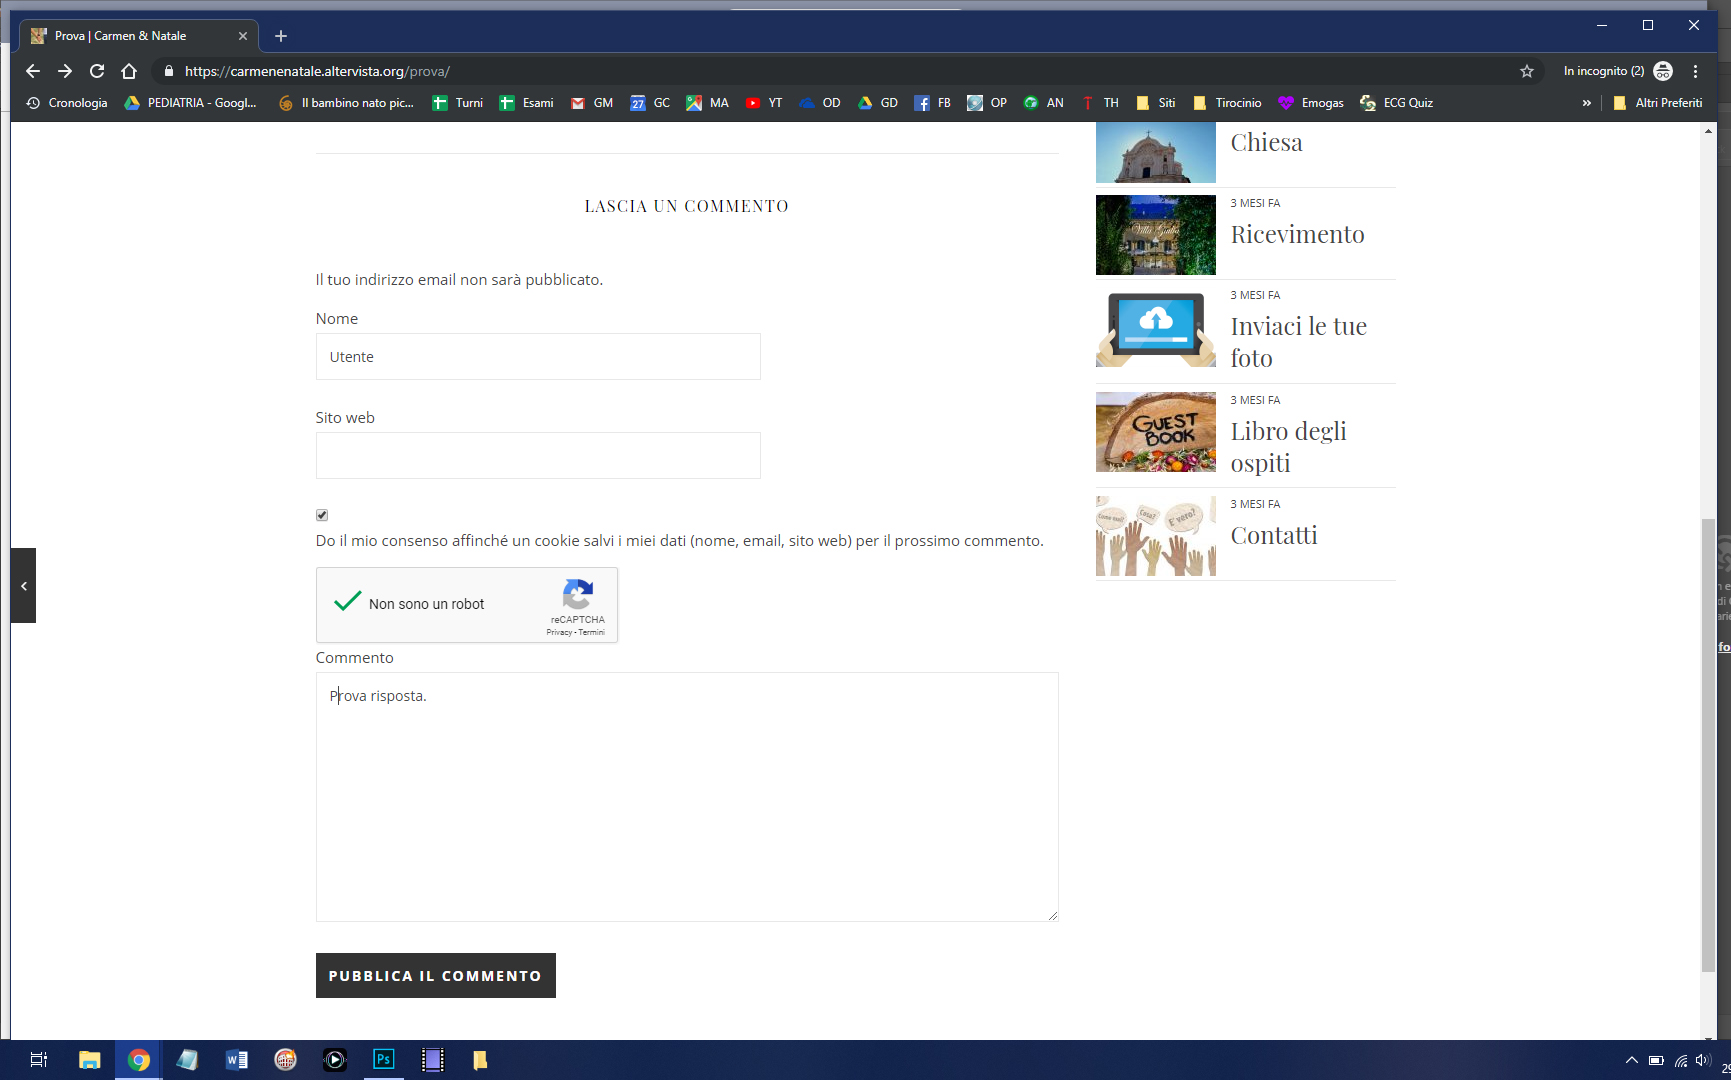This screenshot has width=1731, height=1080.
Task: Open the YT YouTube bookmark
Action: (764, 103)
